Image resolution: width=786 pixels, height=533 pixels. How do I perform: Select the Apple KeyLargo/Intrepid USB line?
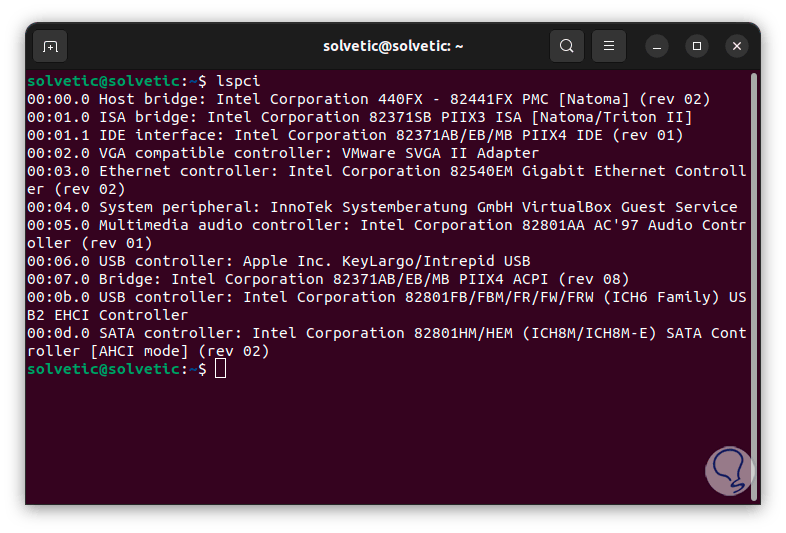[279, 261]
